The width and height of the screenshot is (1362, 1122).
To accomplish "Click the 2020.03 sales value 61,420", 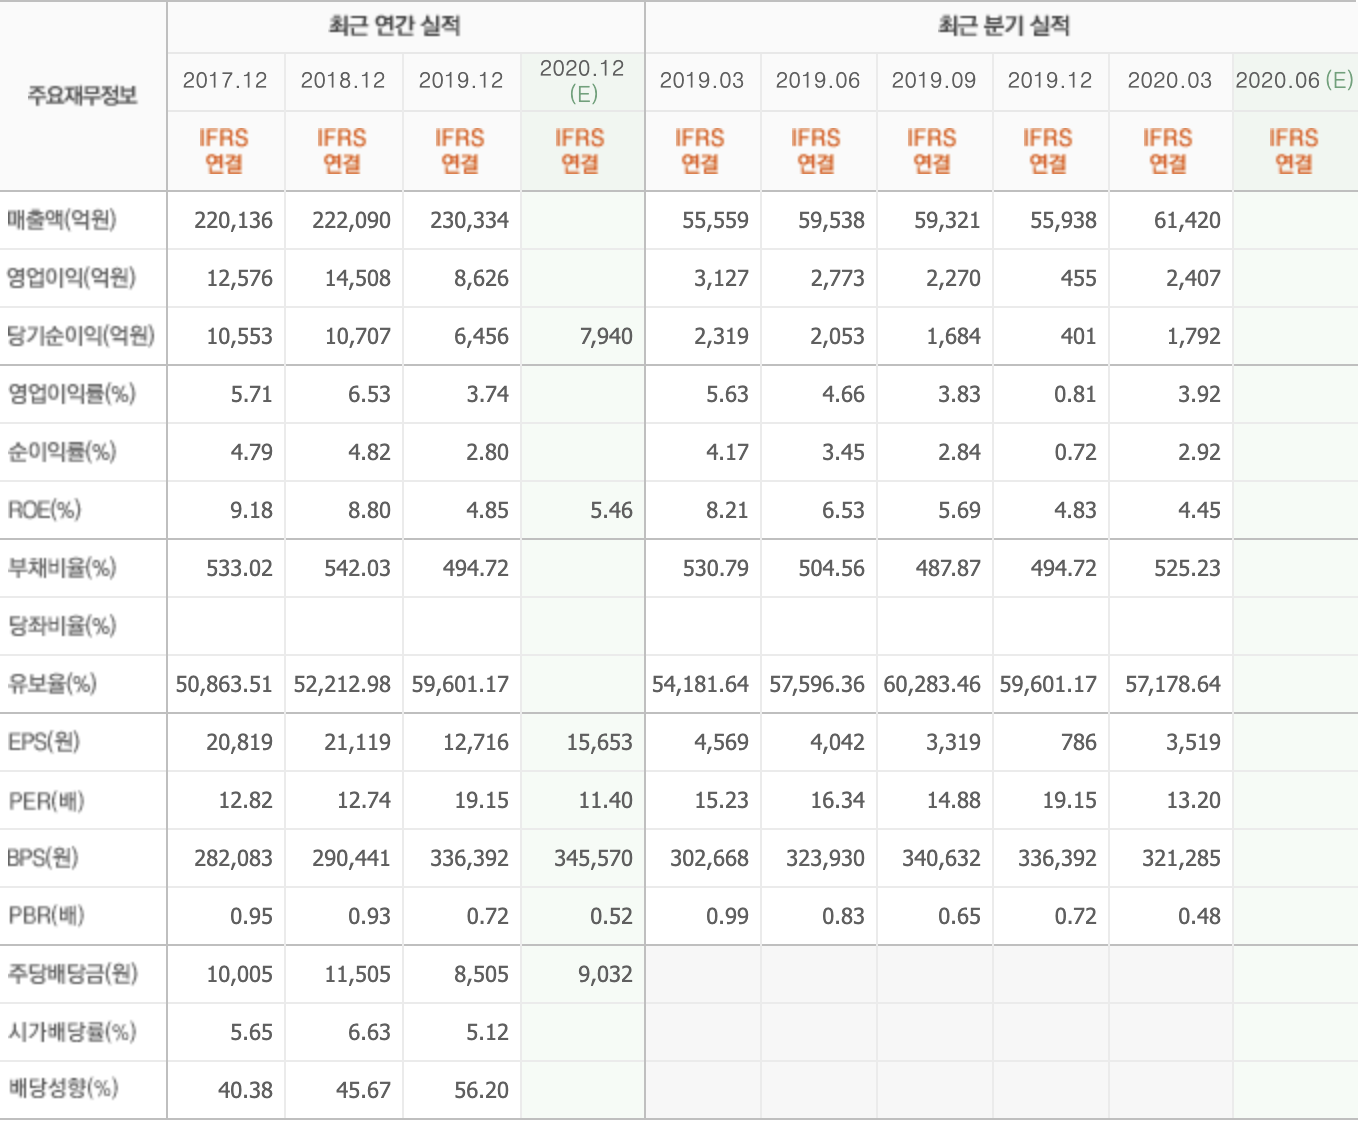I will tap(1187, 221).
